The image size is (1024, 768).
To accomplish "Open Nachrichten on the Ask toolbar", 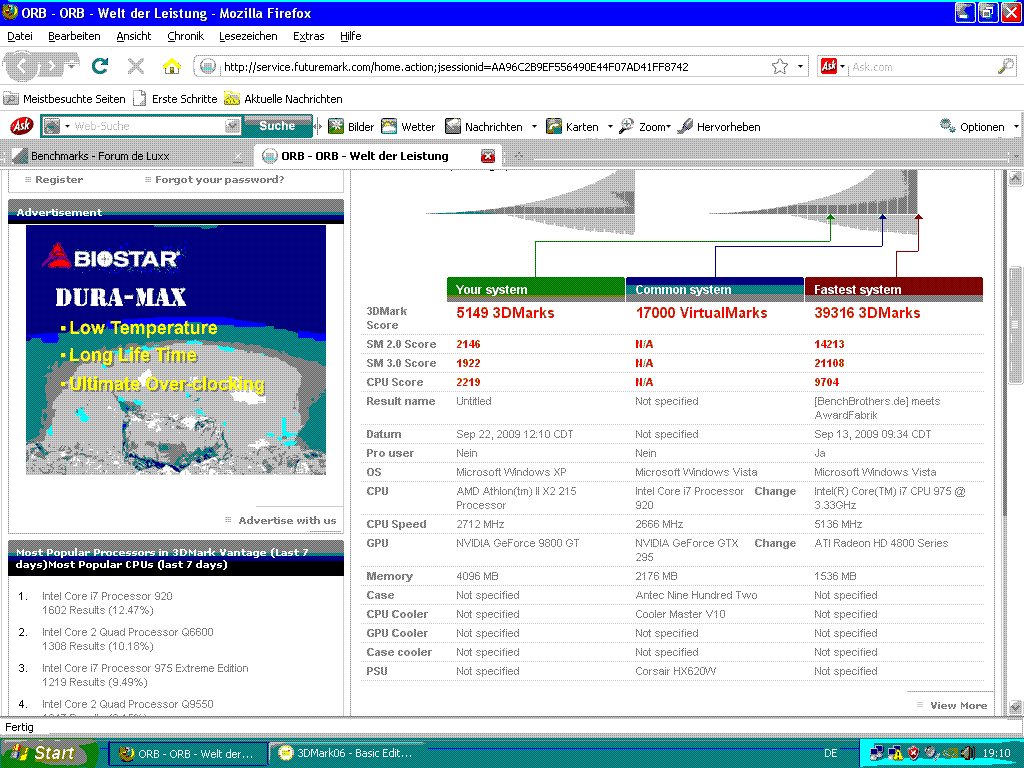I will click(x=484, y=127).
